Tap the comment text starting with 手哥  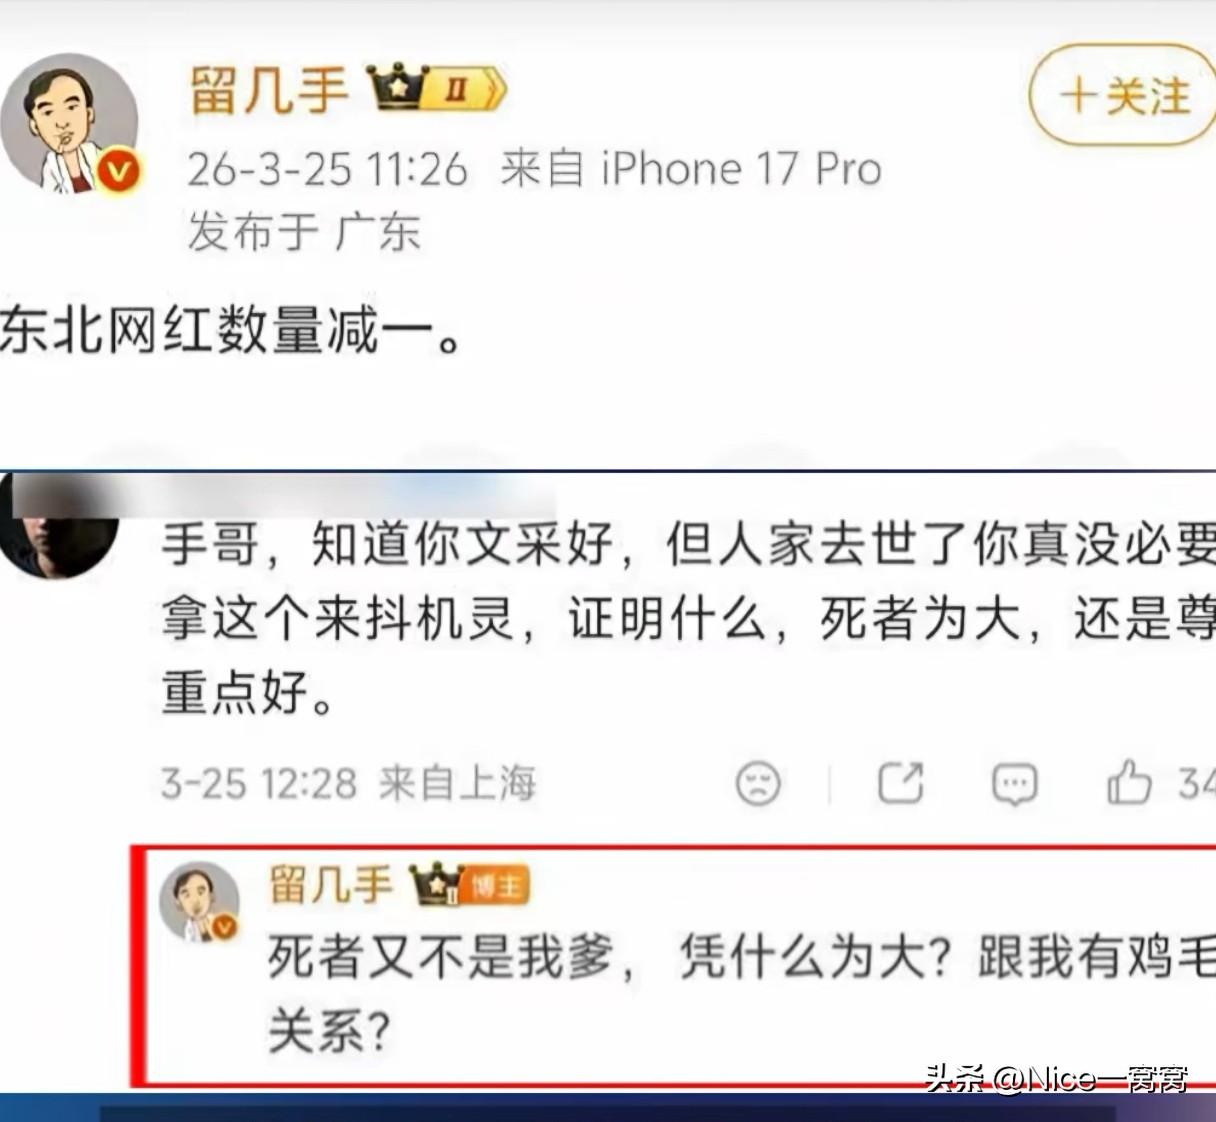pyautogui.click(x=688, y=619)
